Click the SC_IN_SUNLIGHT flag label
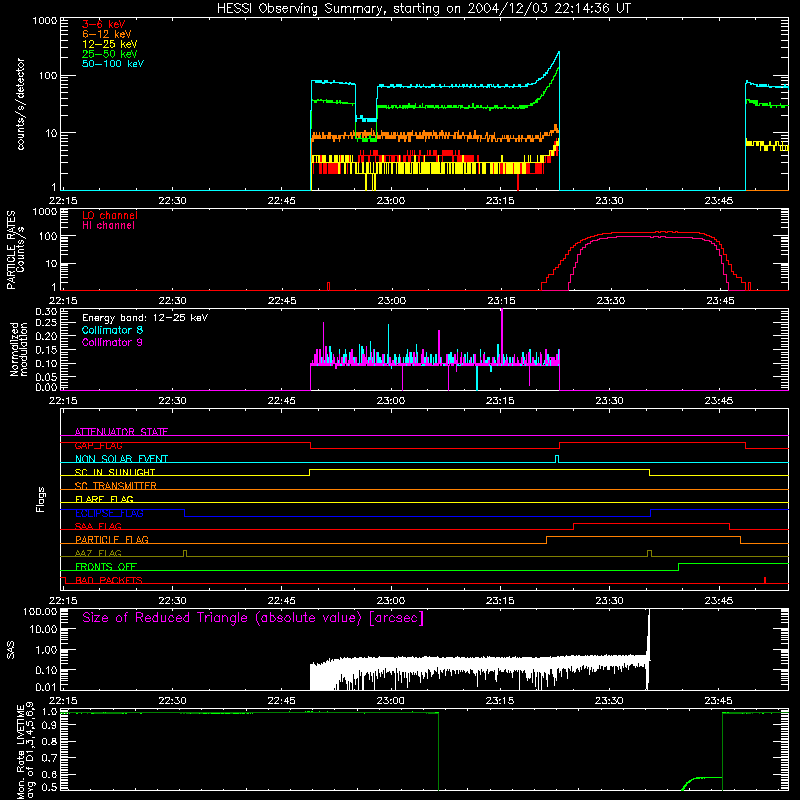This screenshot has height=800, width=800. [115, 472]
